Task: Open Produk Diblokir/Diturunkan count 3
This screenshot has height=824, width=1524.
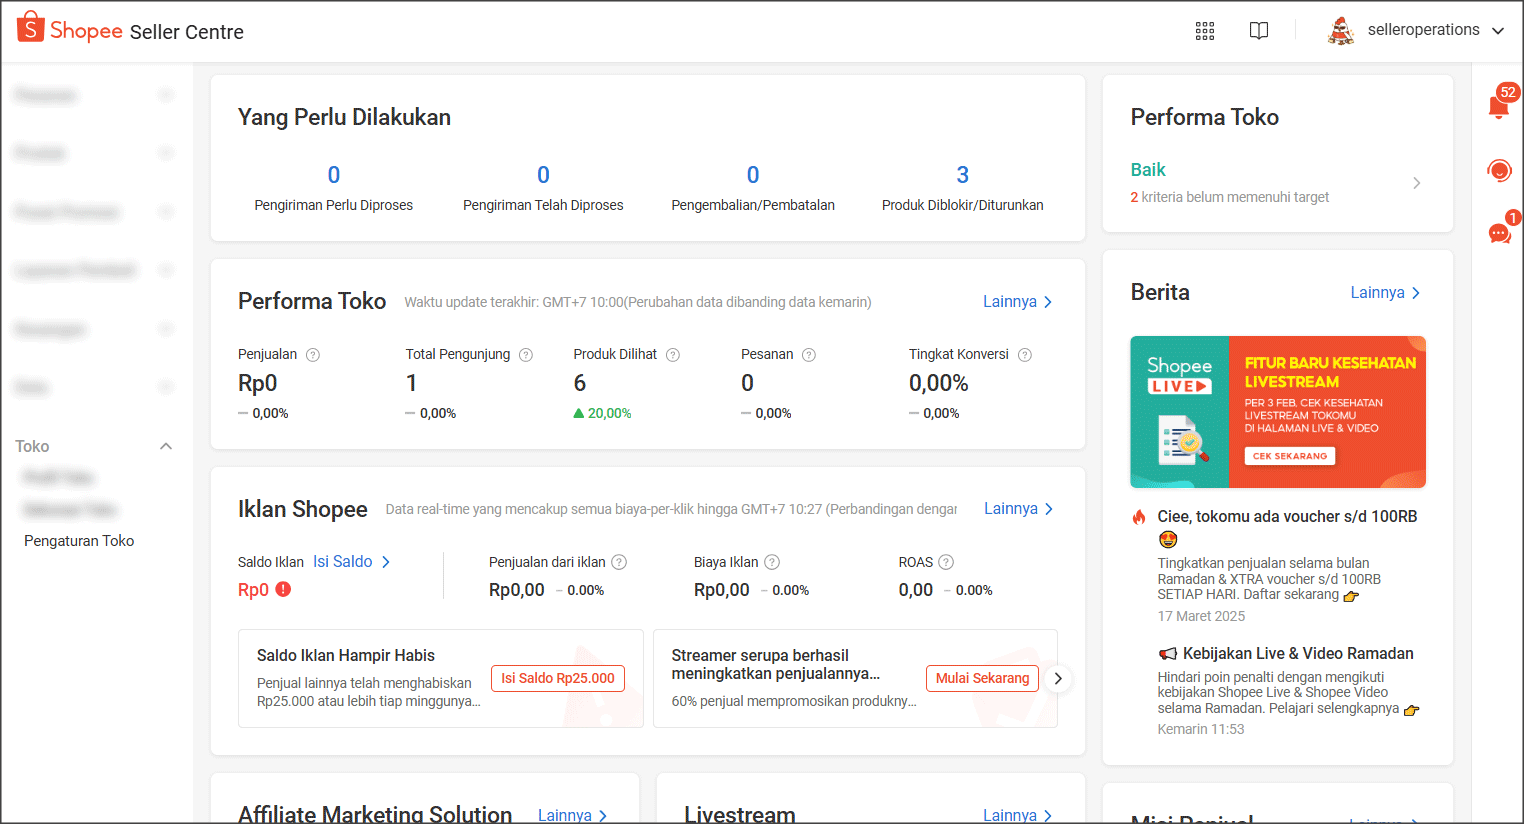Action: pyautogui.click(x=963, y=187)
